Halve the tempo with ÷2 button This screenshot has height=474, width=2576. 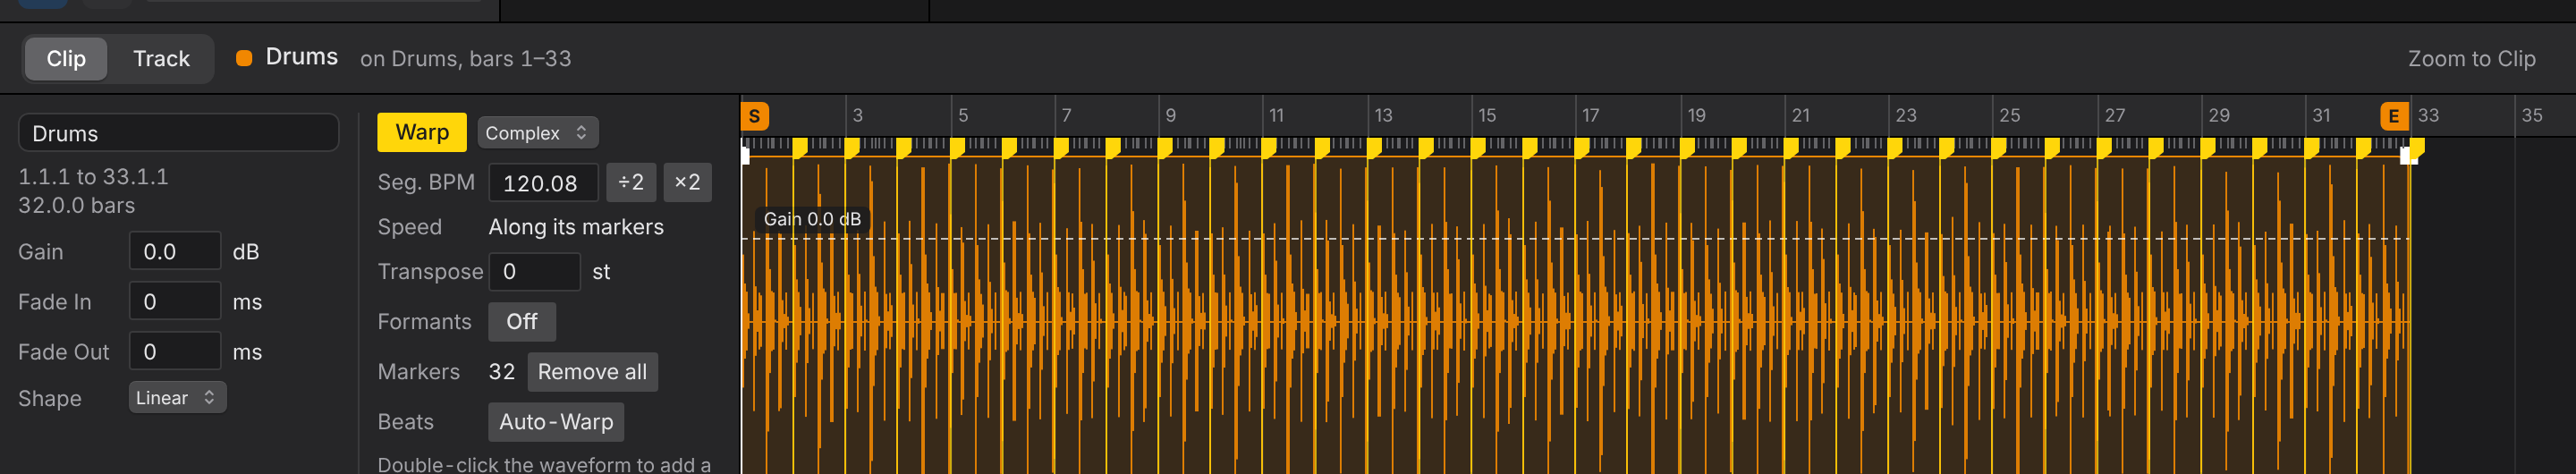point(631,182)
